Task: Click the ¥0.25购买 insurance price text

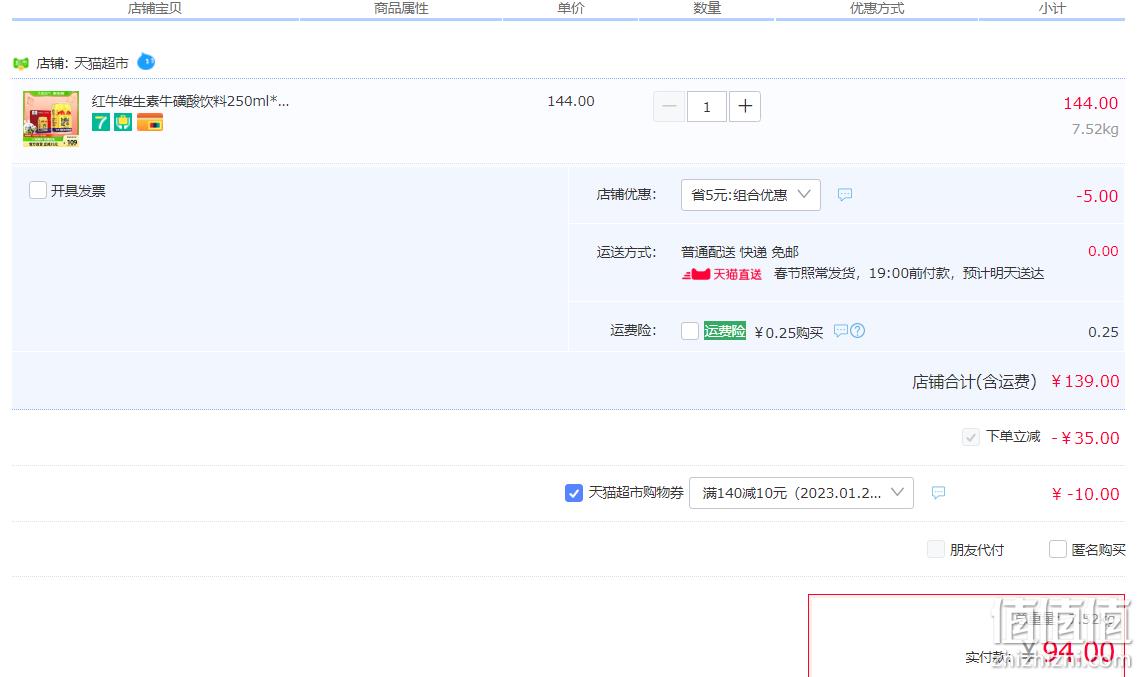Action: click(x=789, y=333)
